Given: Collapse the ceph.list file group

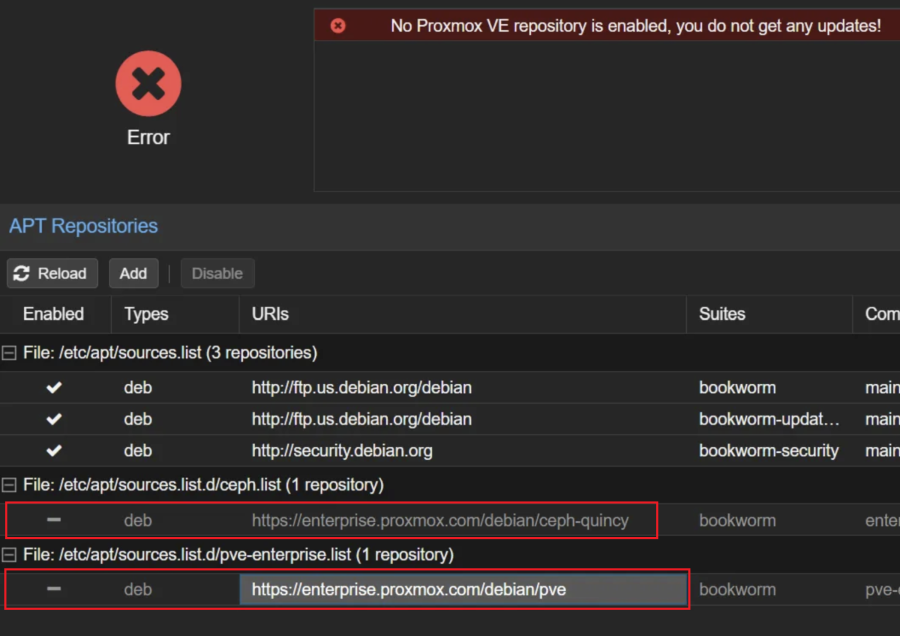Looking at the screenshot, I should tap(10, 485).
